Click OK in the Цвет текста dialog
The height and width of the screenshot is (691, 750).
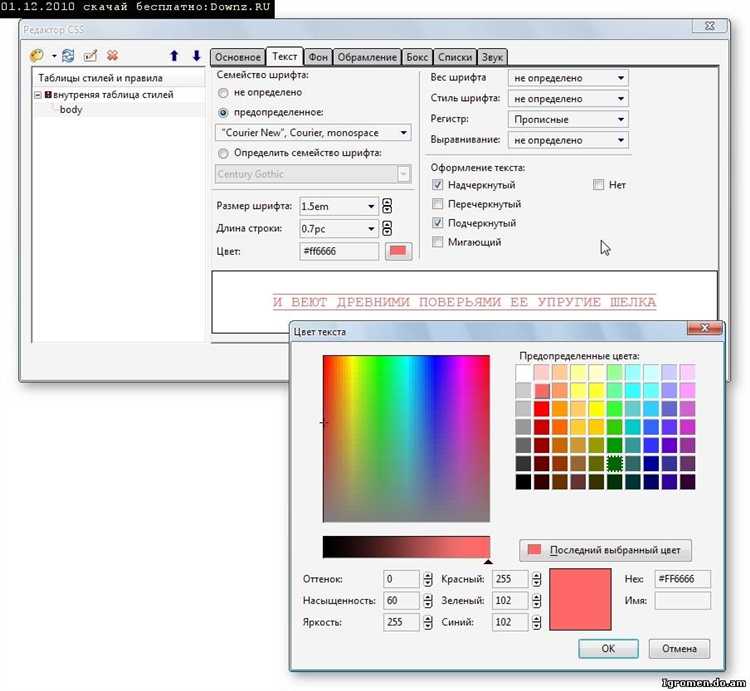608,649
